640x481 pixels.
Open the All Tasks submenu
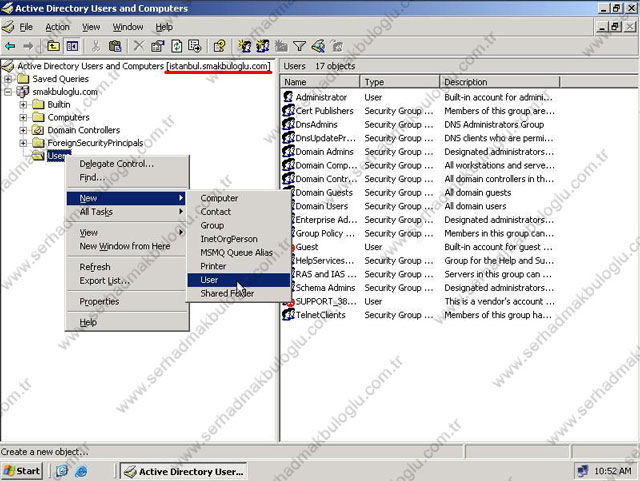point(127,212)
